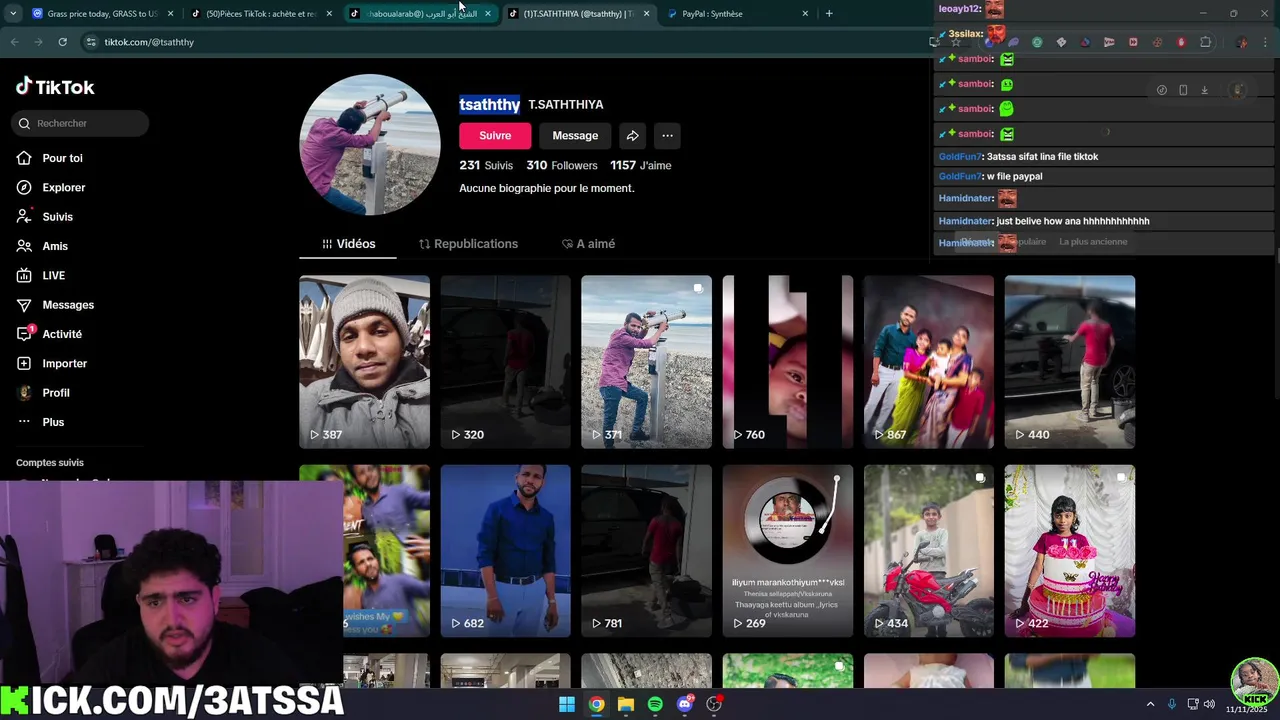The height and width of the screenshot is (720, 1280).
Task: Open the tab search dropdown arrow
Action: click(13, 14)
